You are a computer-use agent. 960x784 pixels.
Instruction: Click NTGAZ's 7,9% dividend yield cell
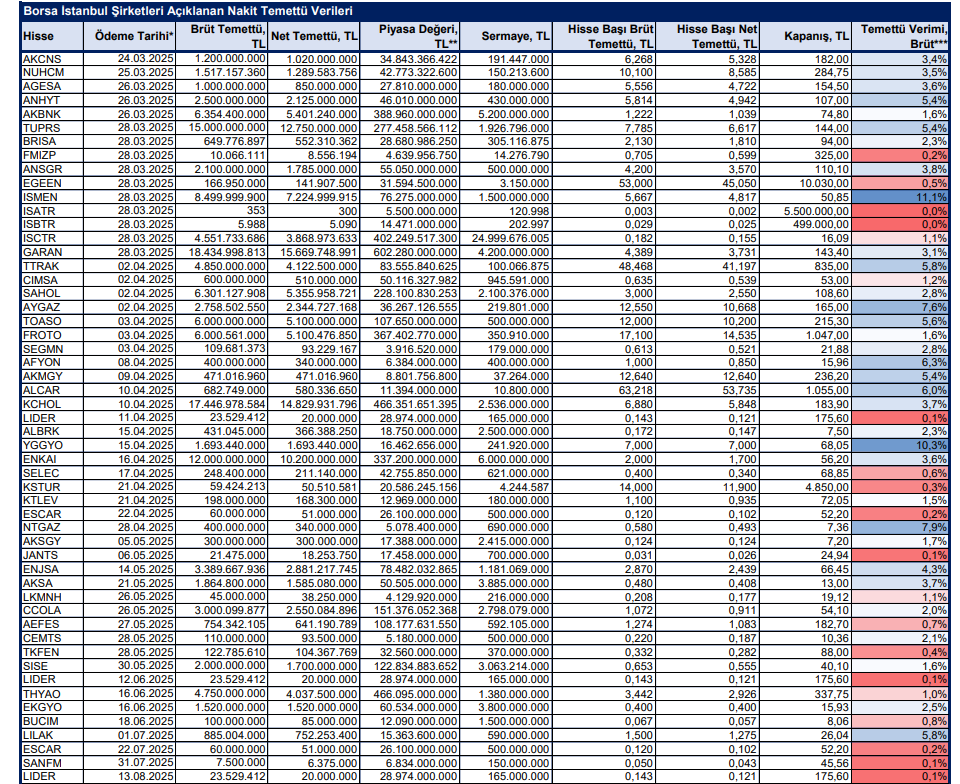coord(900,528)
